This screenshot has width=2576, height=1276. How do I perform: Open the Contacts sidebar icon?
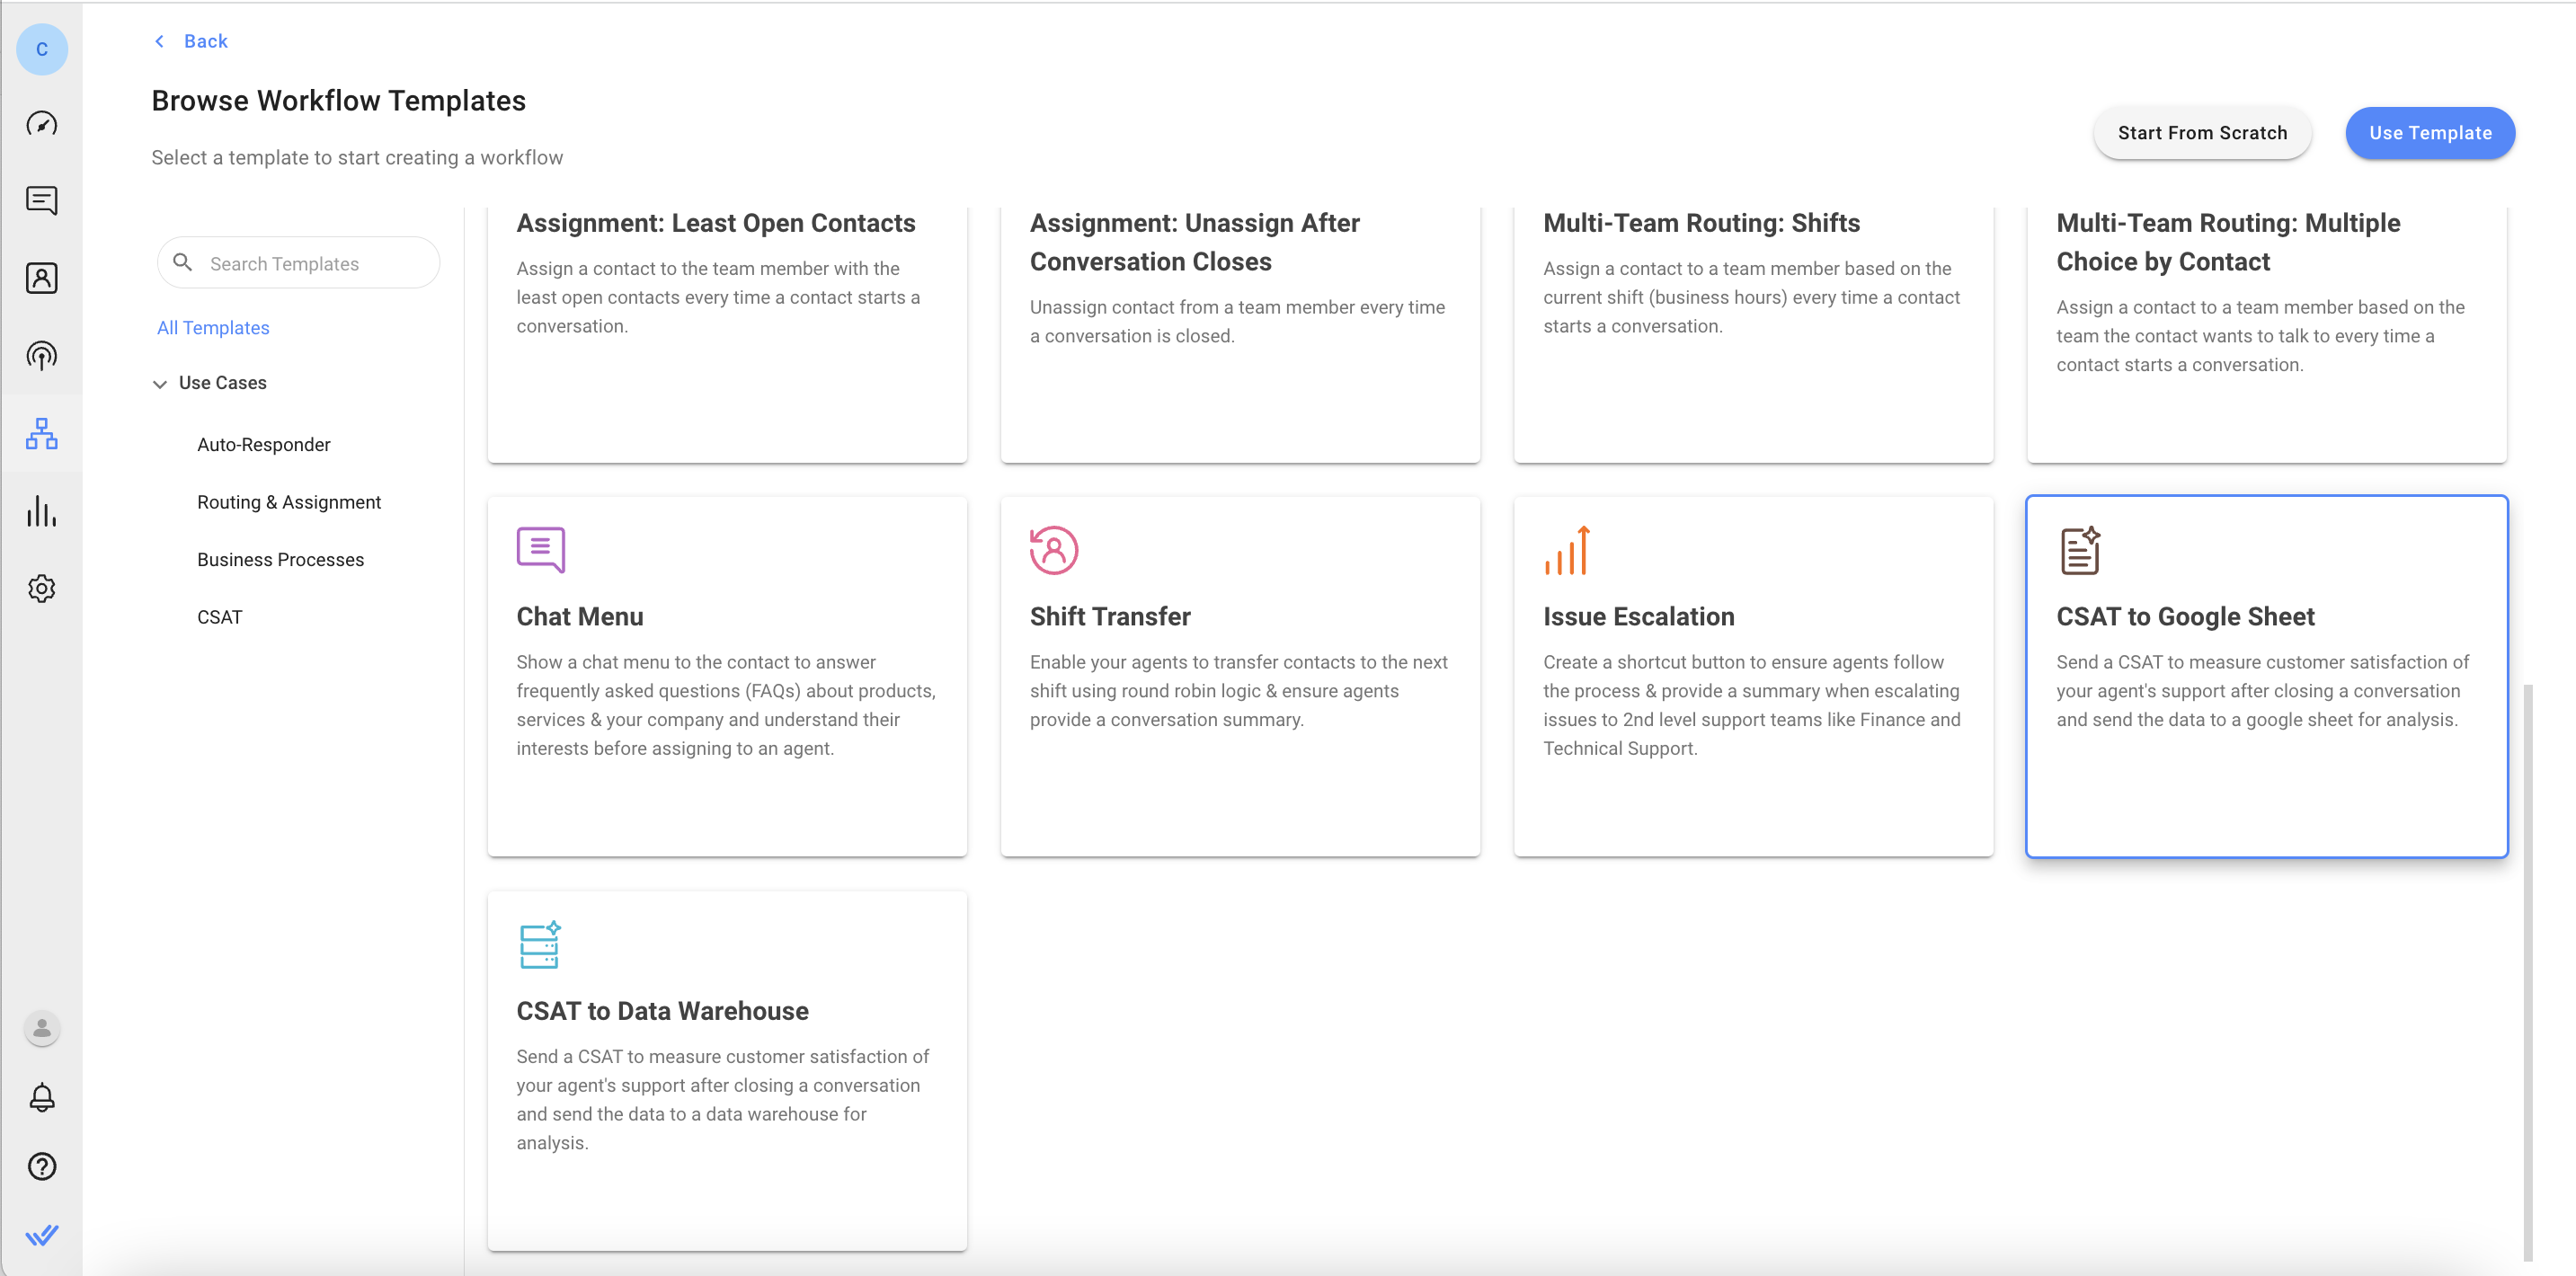click(41, 278)
